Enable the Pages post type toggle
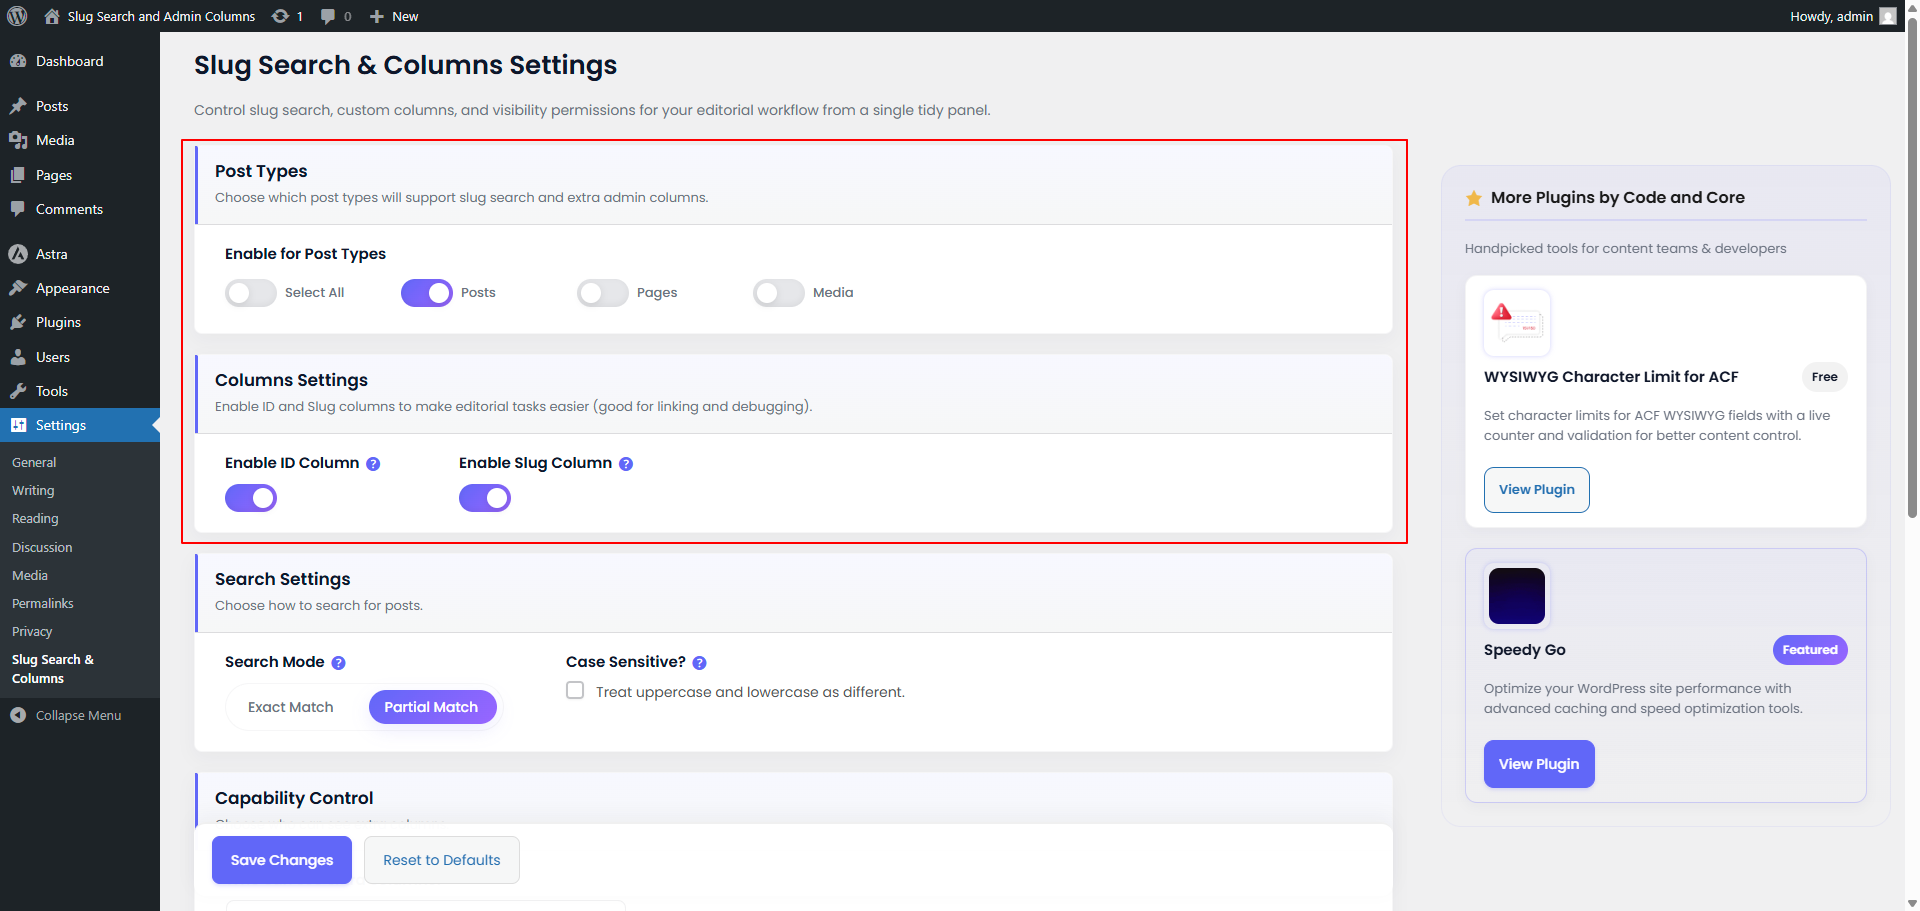Screen dimensions: 1920x911 point(602,292)
